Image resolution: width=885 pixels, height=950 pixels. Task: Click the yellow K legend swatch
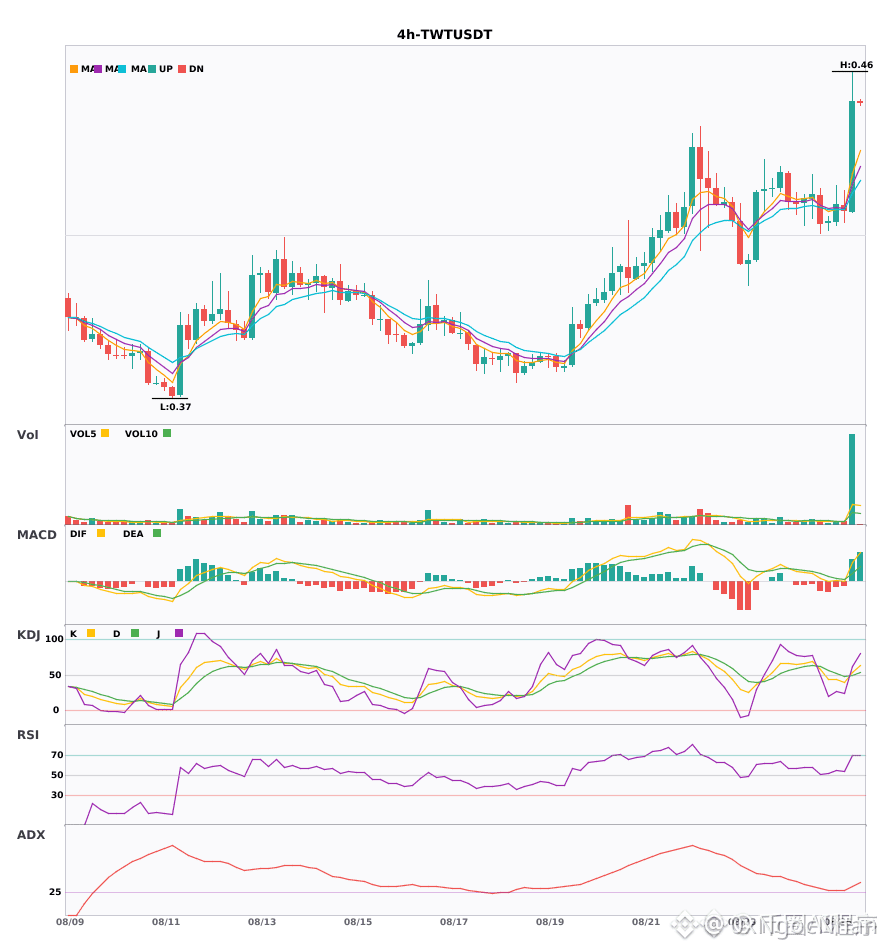[91, 633]
